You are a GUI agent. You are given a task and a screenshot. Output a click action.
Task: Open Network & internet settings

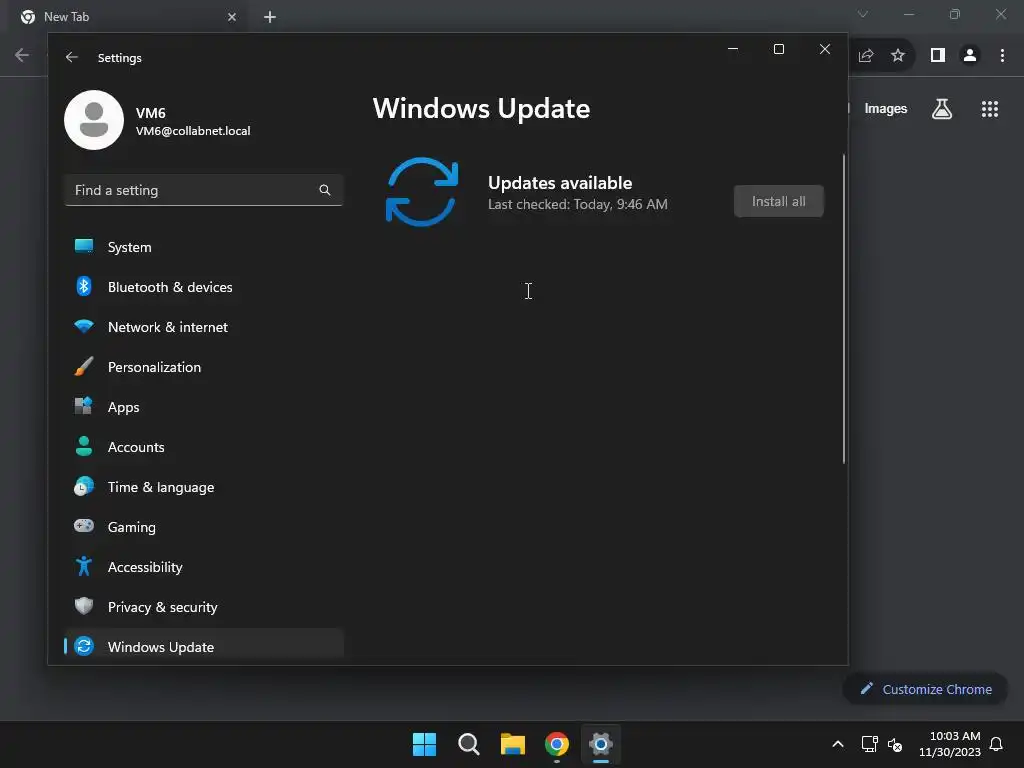[204, 327]
